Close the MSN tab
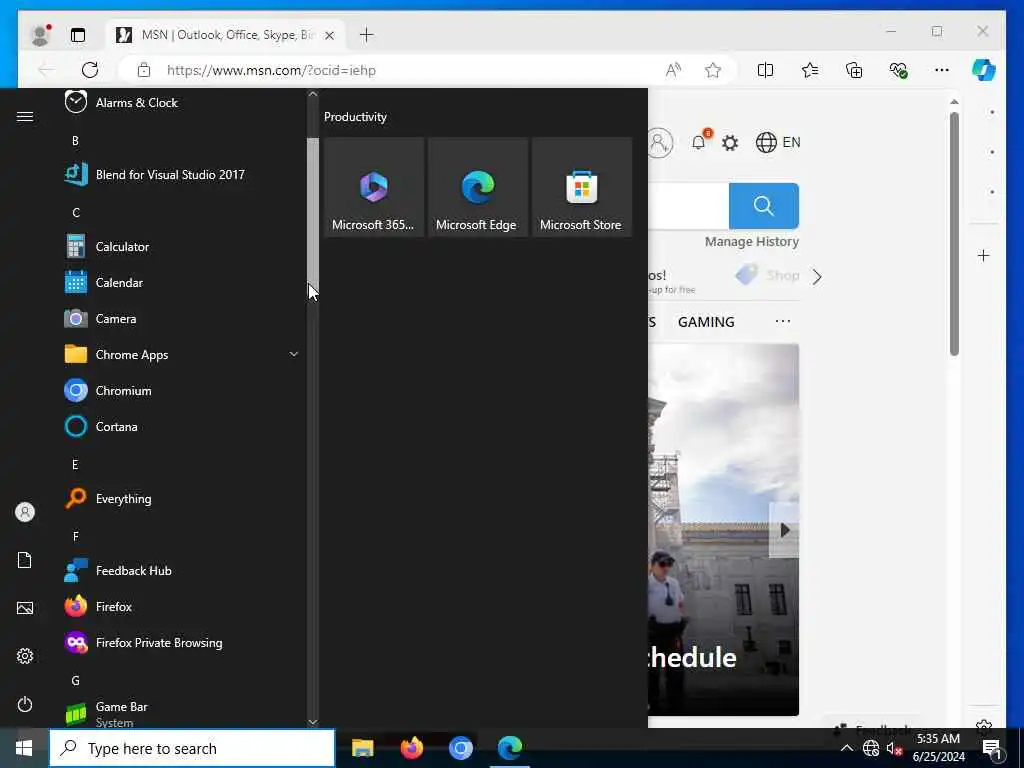 pos(330,35)
